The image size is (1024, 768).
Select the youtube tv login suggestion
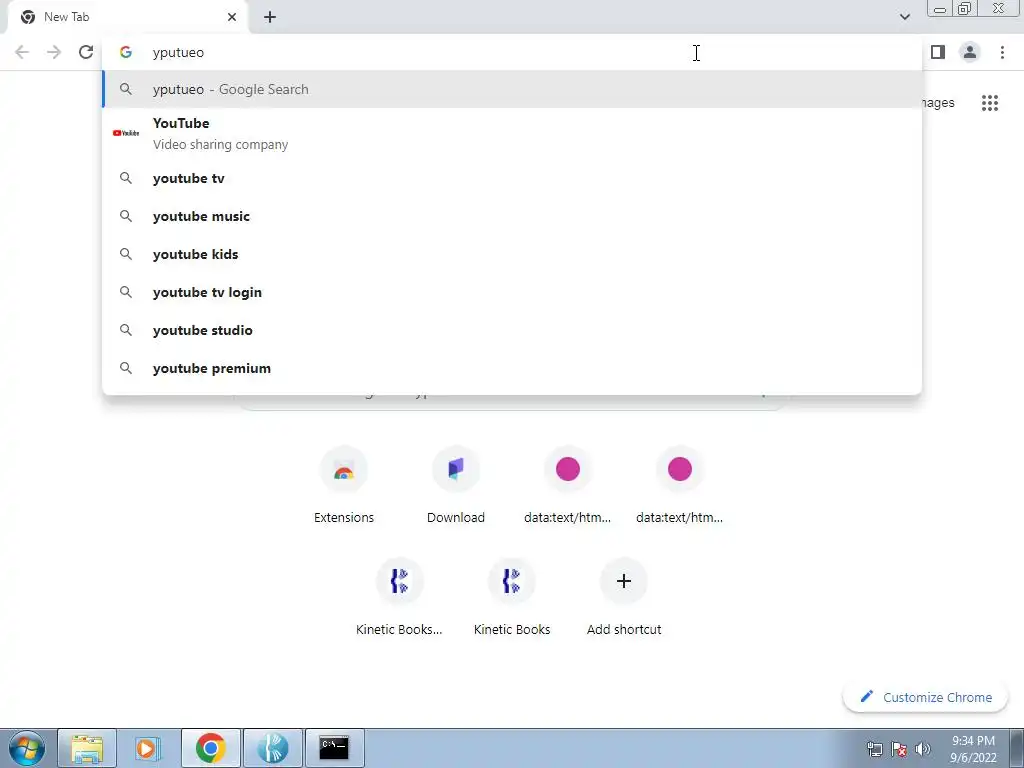coord(512,292)
